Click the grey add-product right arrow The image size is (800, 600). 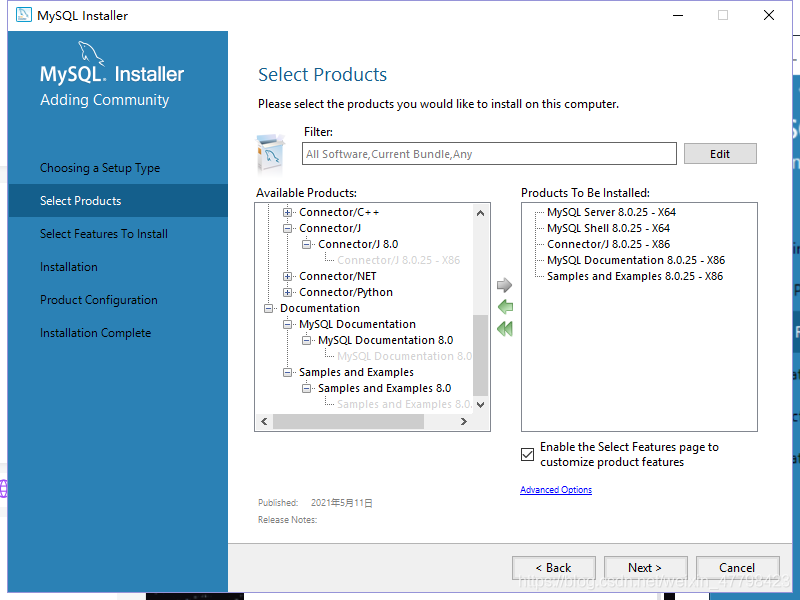coord(504,285)
